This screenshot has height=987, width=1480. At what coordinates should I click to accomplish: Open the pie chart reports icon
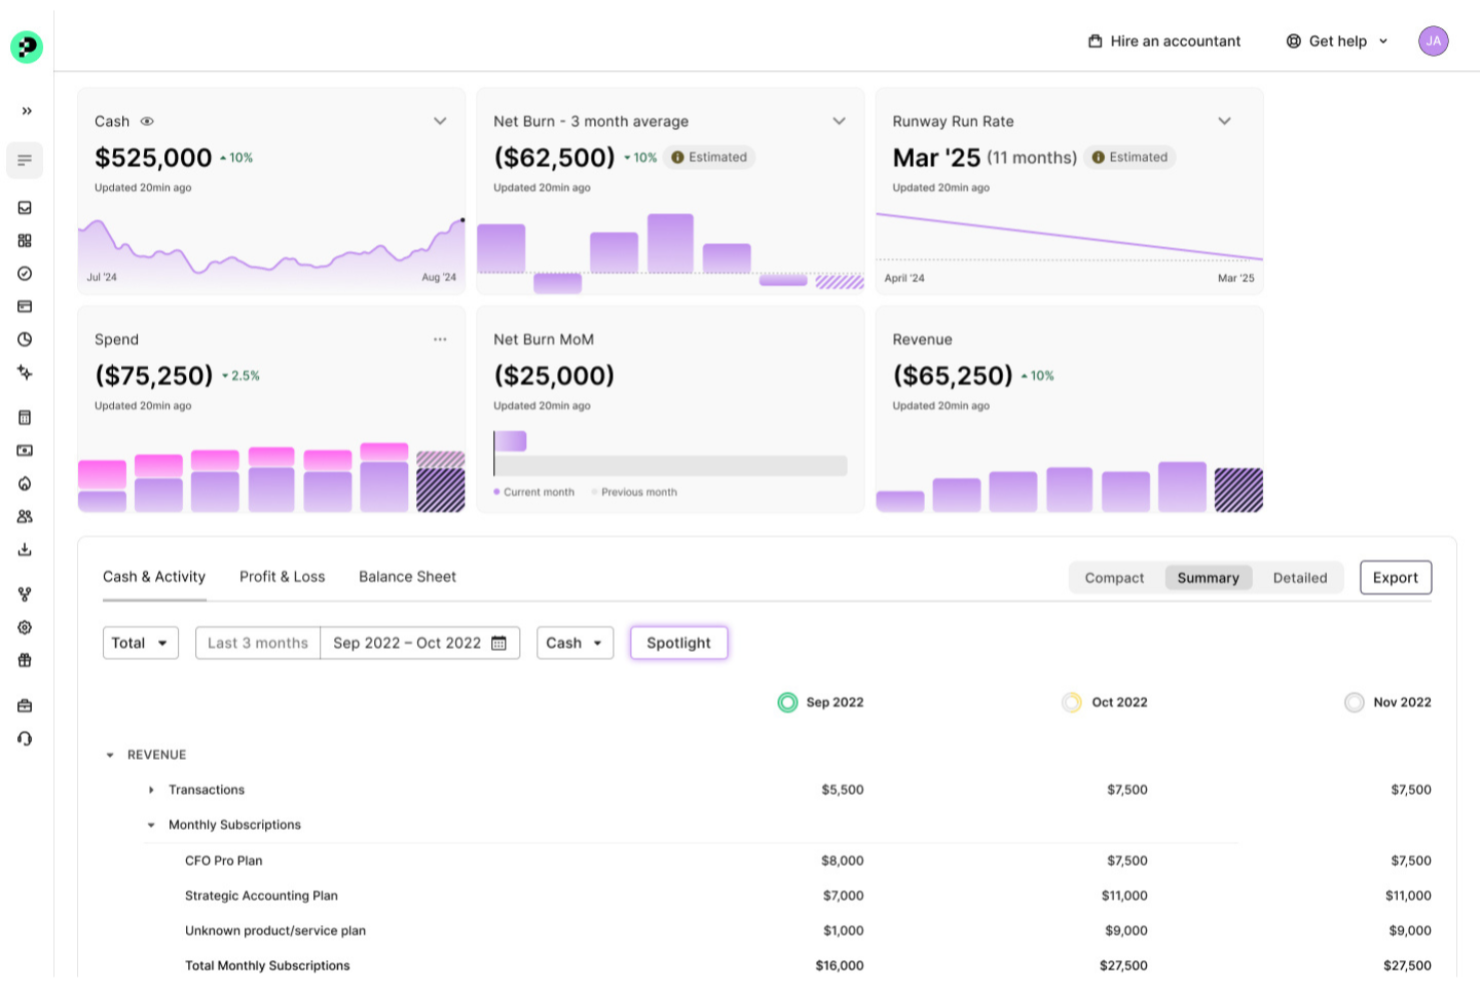pyautogui.click(x=25, y=340)
